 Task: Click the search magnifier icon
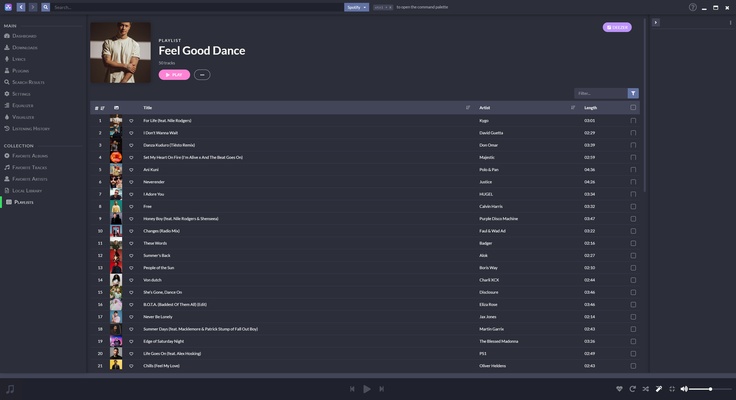pyautogui.click(x=46, y=7)
